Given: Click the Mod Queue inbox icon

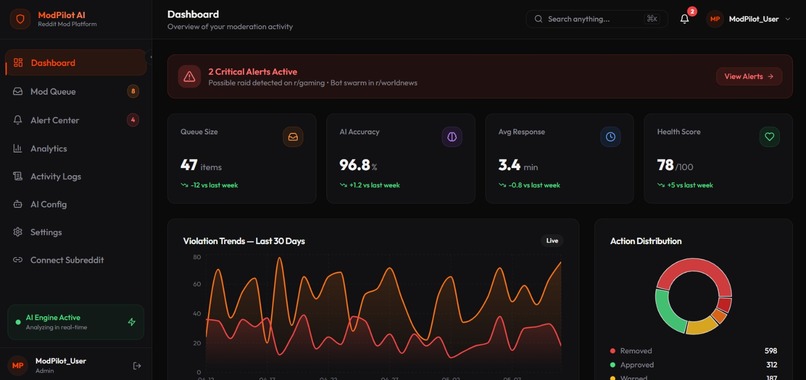Looking at the screenshot, I should click(18, 92).
